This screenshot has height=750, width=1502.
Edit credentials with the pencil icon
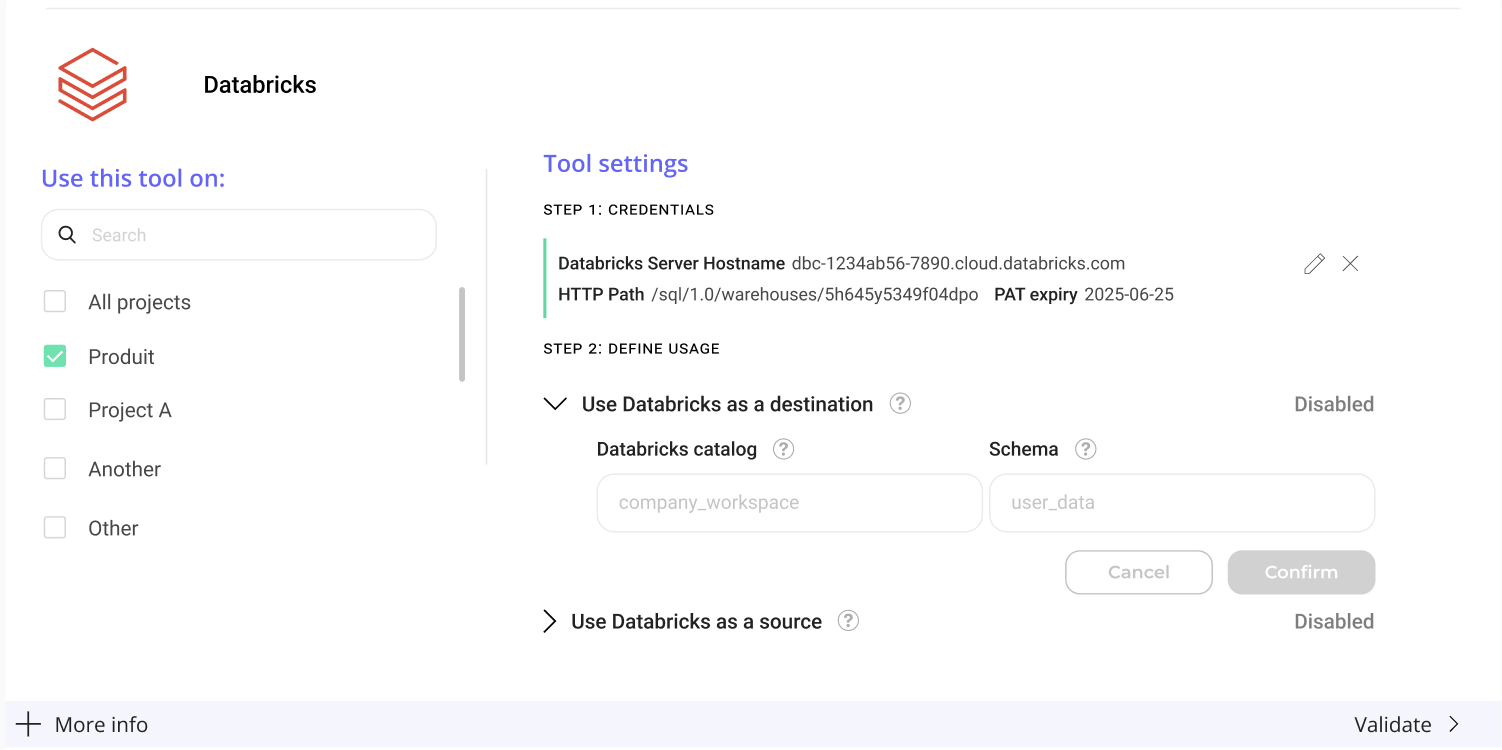1314,264
